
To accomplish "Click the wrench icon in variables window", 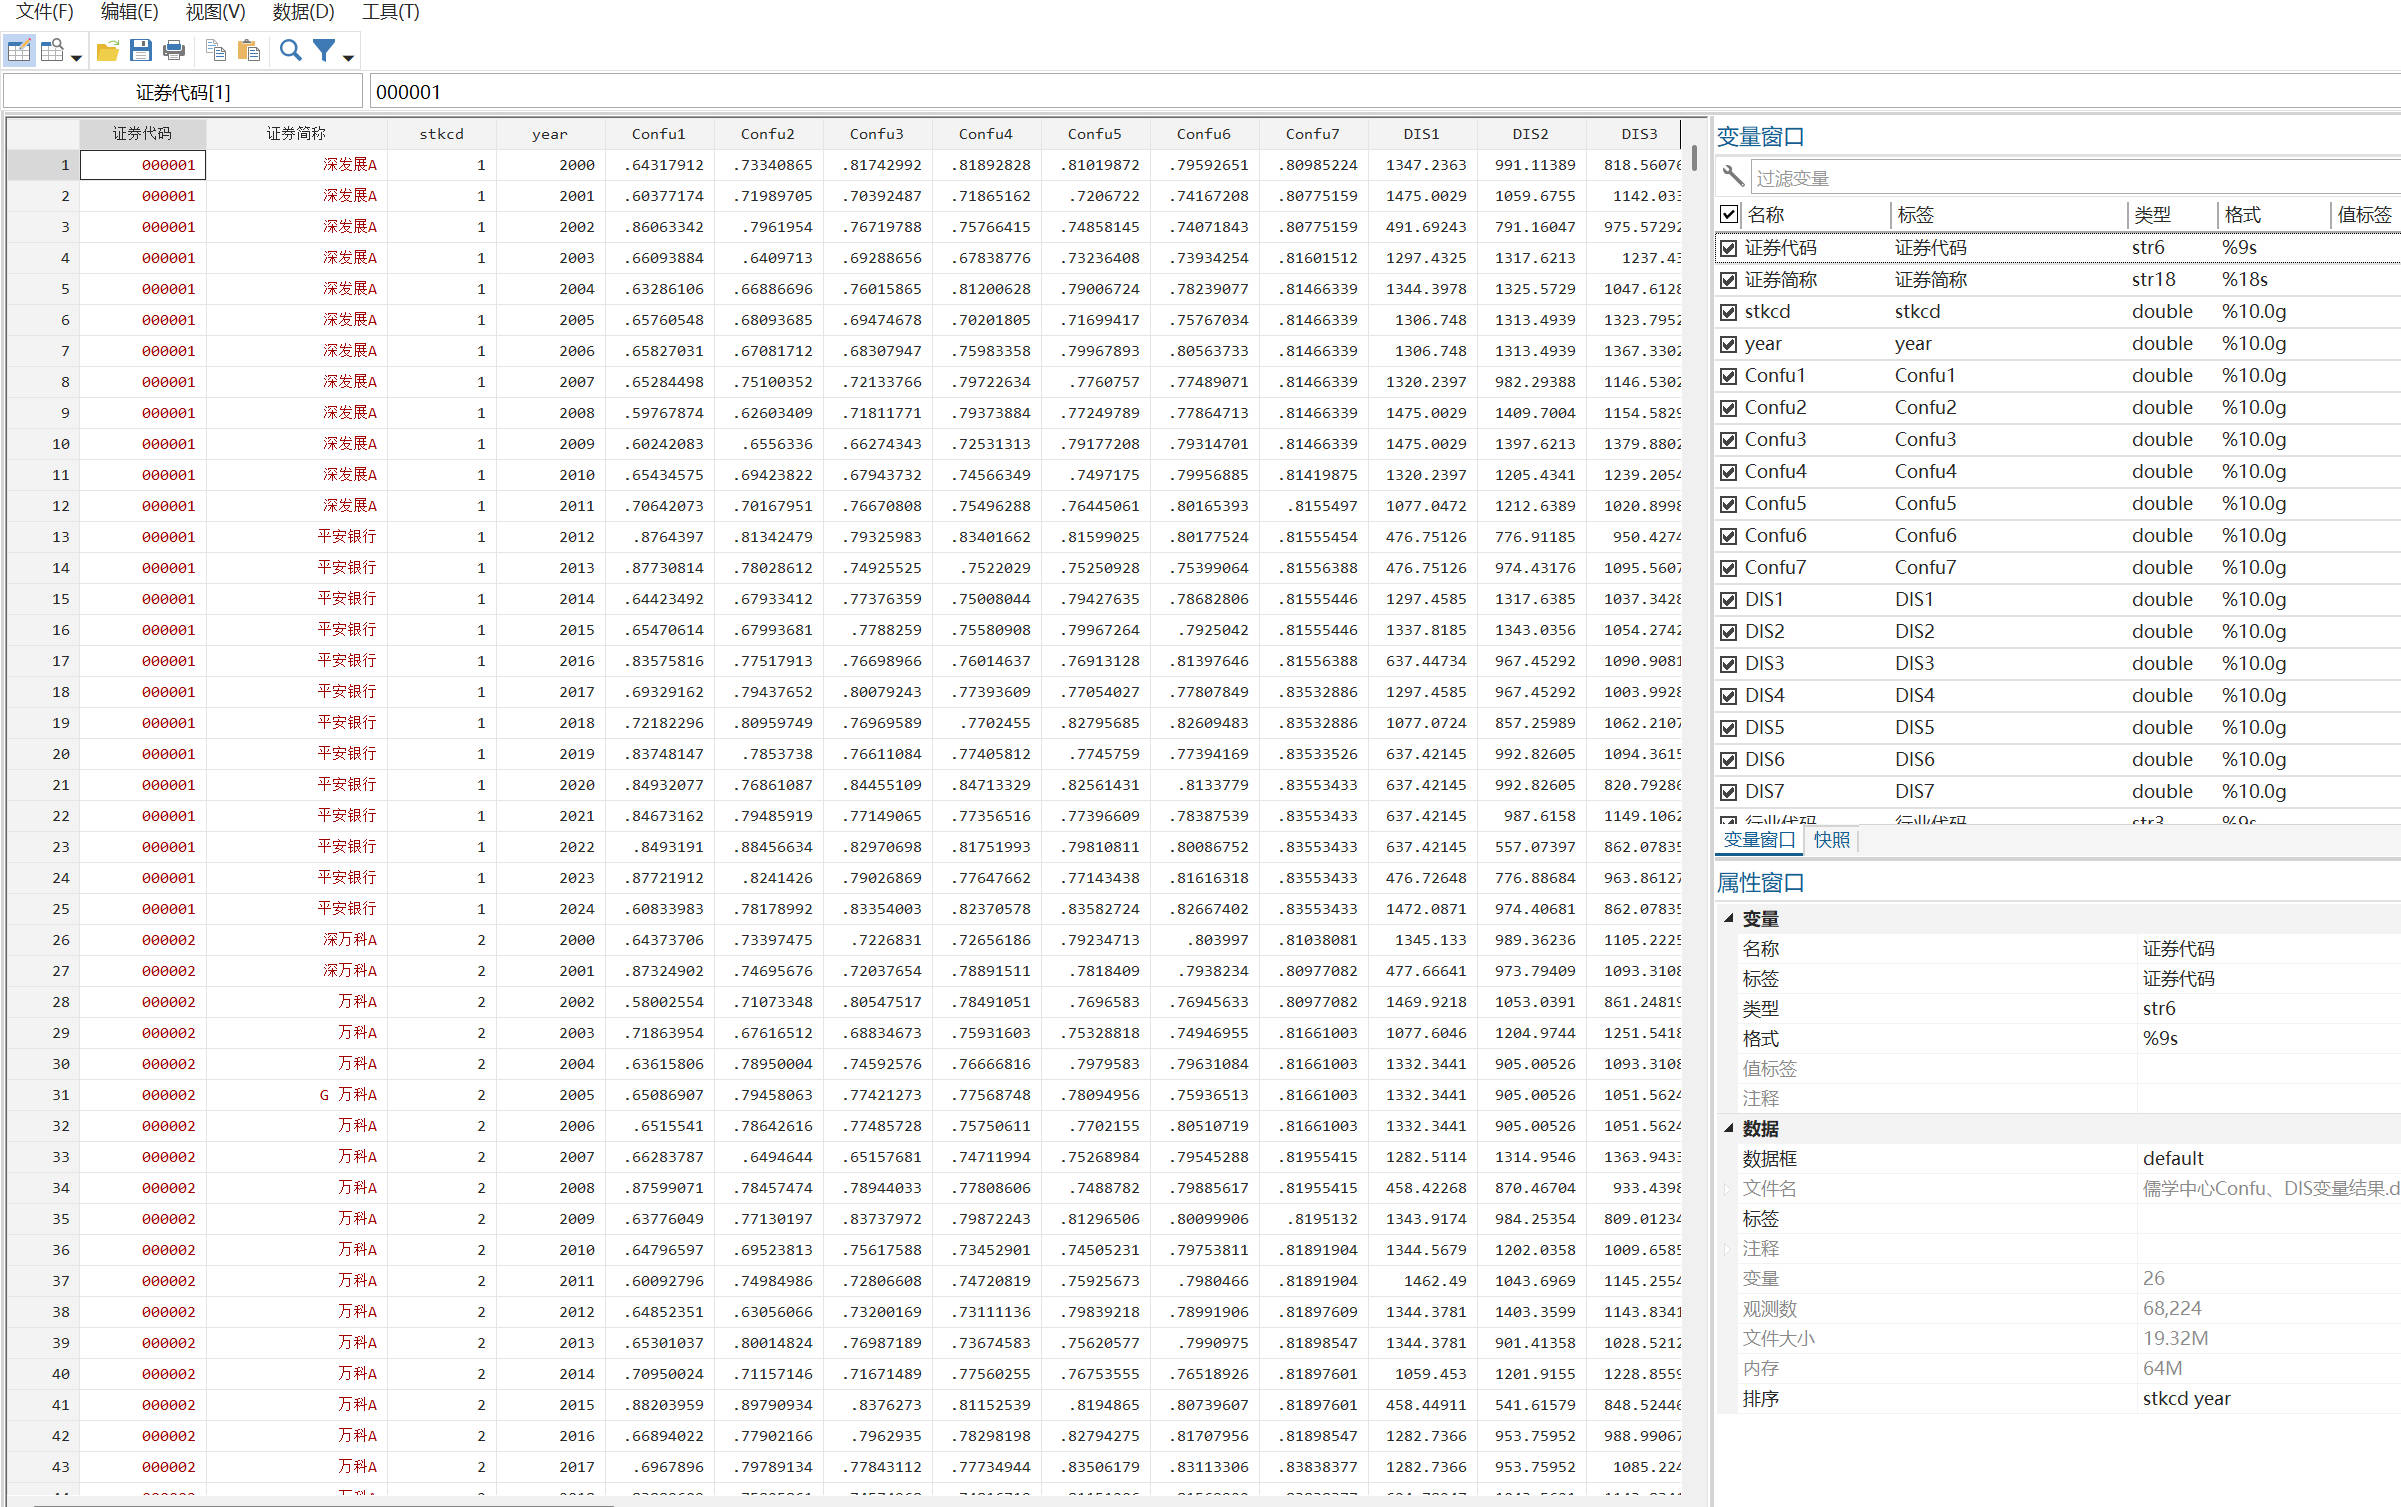I will tap(1733, 178).
